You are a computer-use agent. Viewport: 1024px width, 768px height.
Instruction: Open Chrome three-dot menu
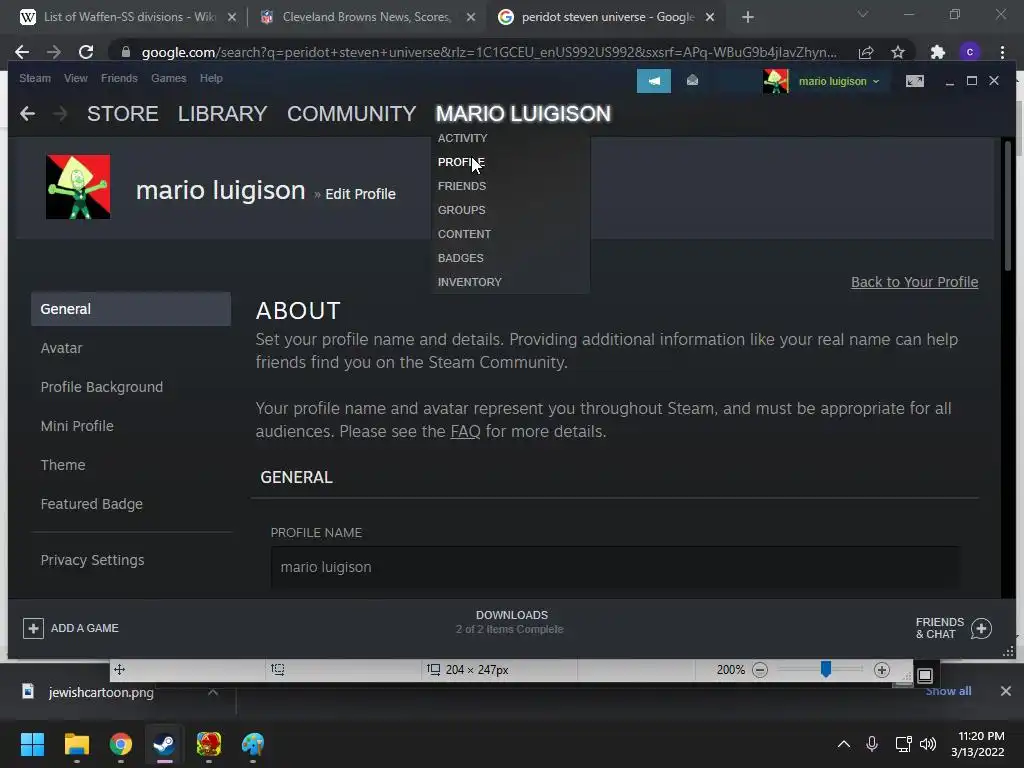pyautogui.click(x=1002, y=52)
